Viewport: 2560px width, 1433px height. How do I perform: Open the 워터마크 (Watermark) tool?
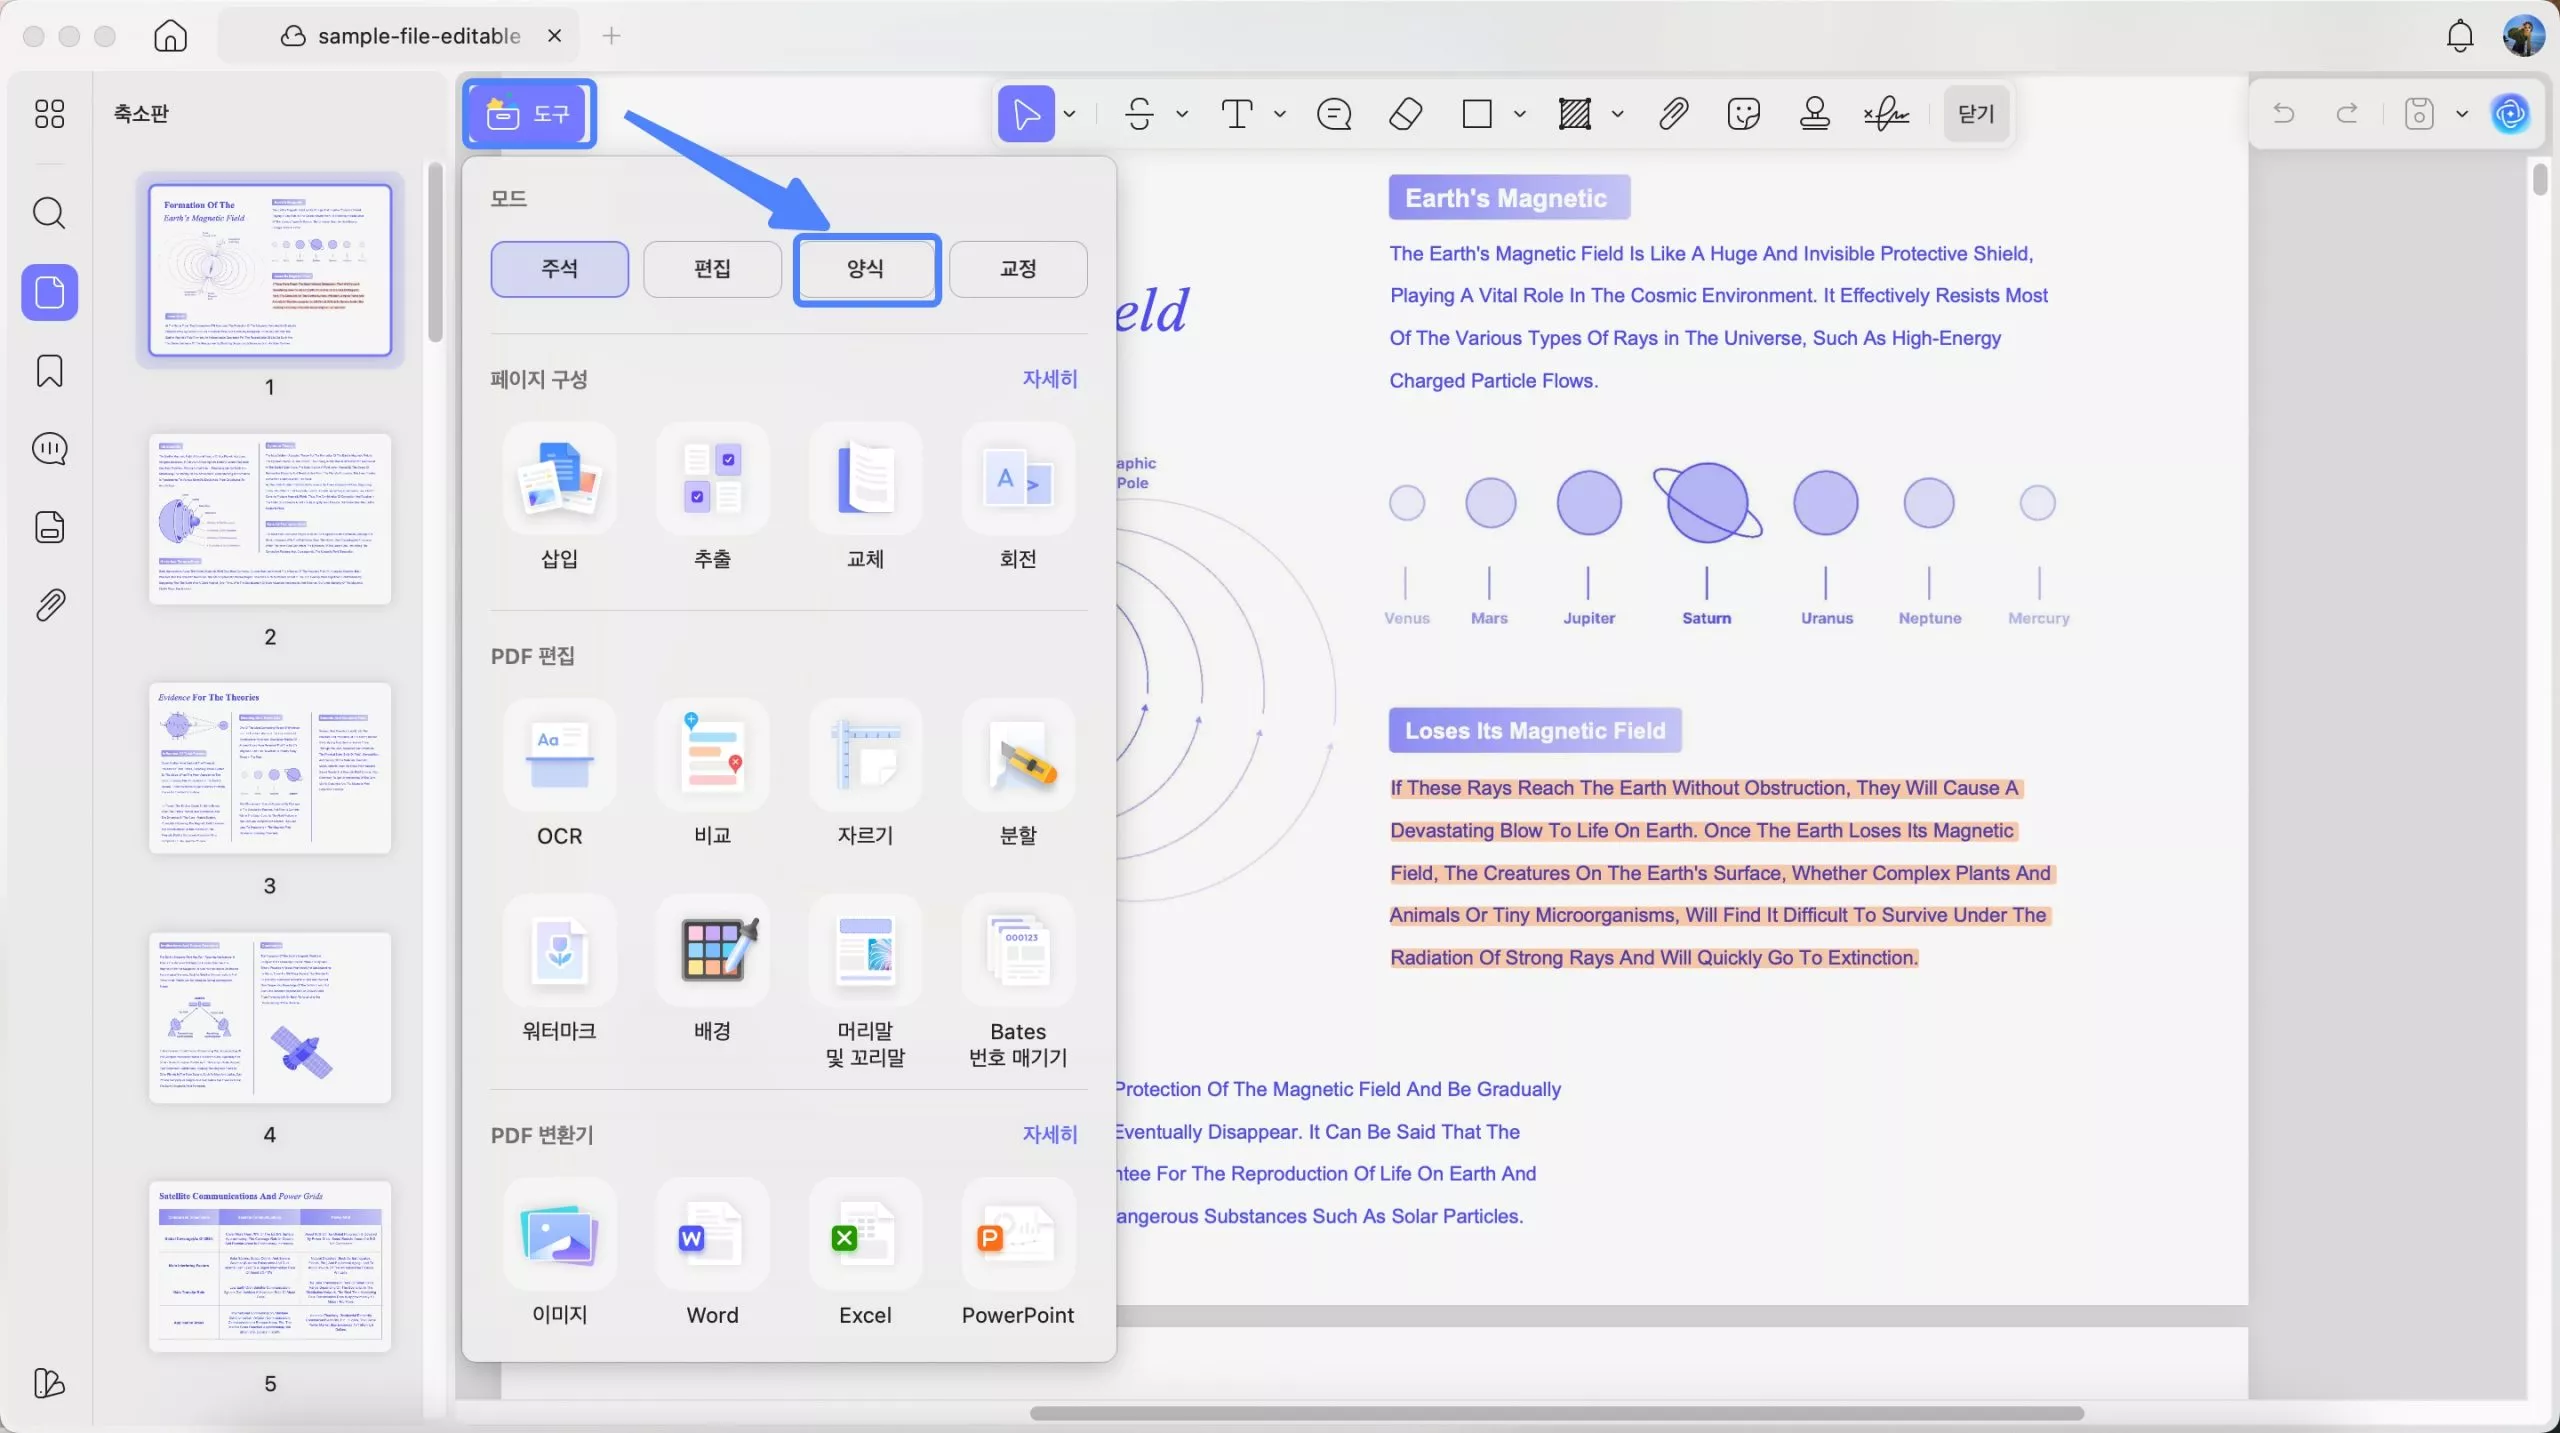(x=559, y=970)
